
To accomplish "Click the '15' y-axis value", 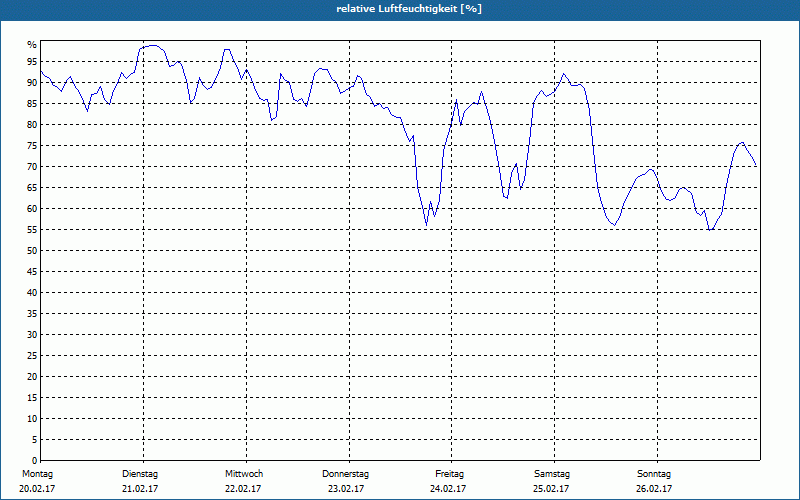I will (x=32, y=397).
